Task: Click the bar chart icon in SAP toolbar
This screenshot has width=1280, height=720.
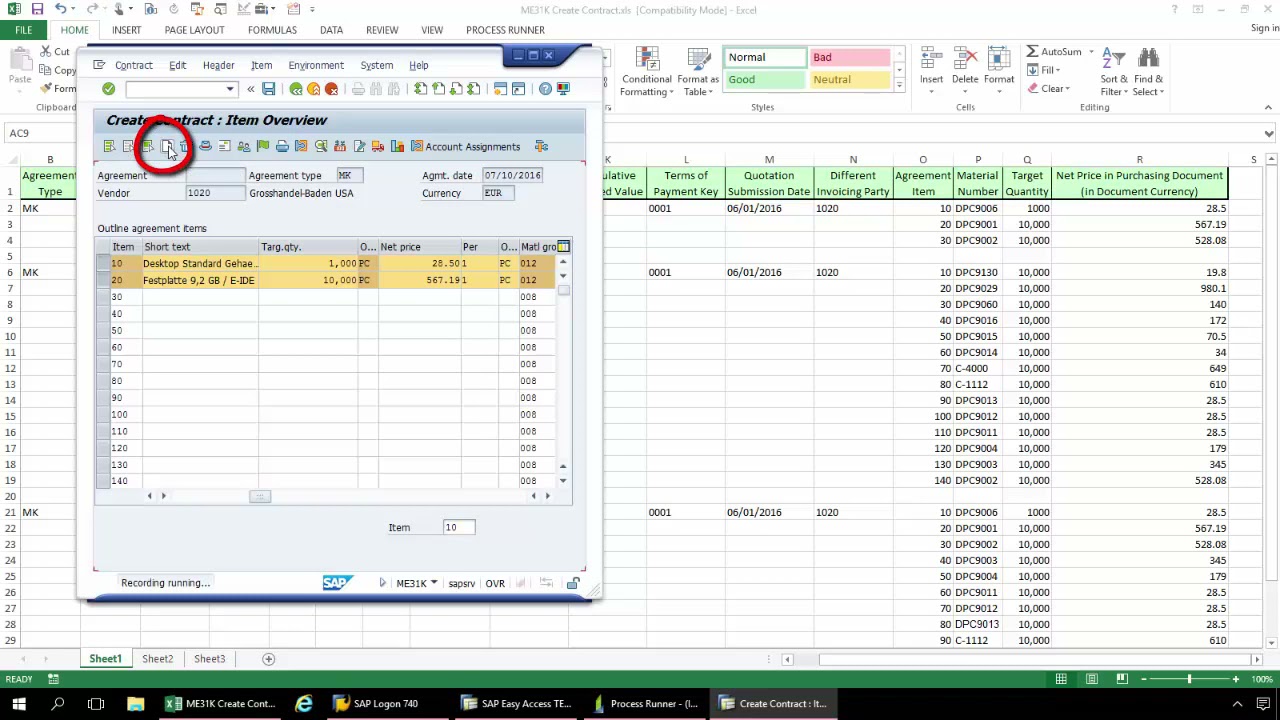Action: (397, 147)
